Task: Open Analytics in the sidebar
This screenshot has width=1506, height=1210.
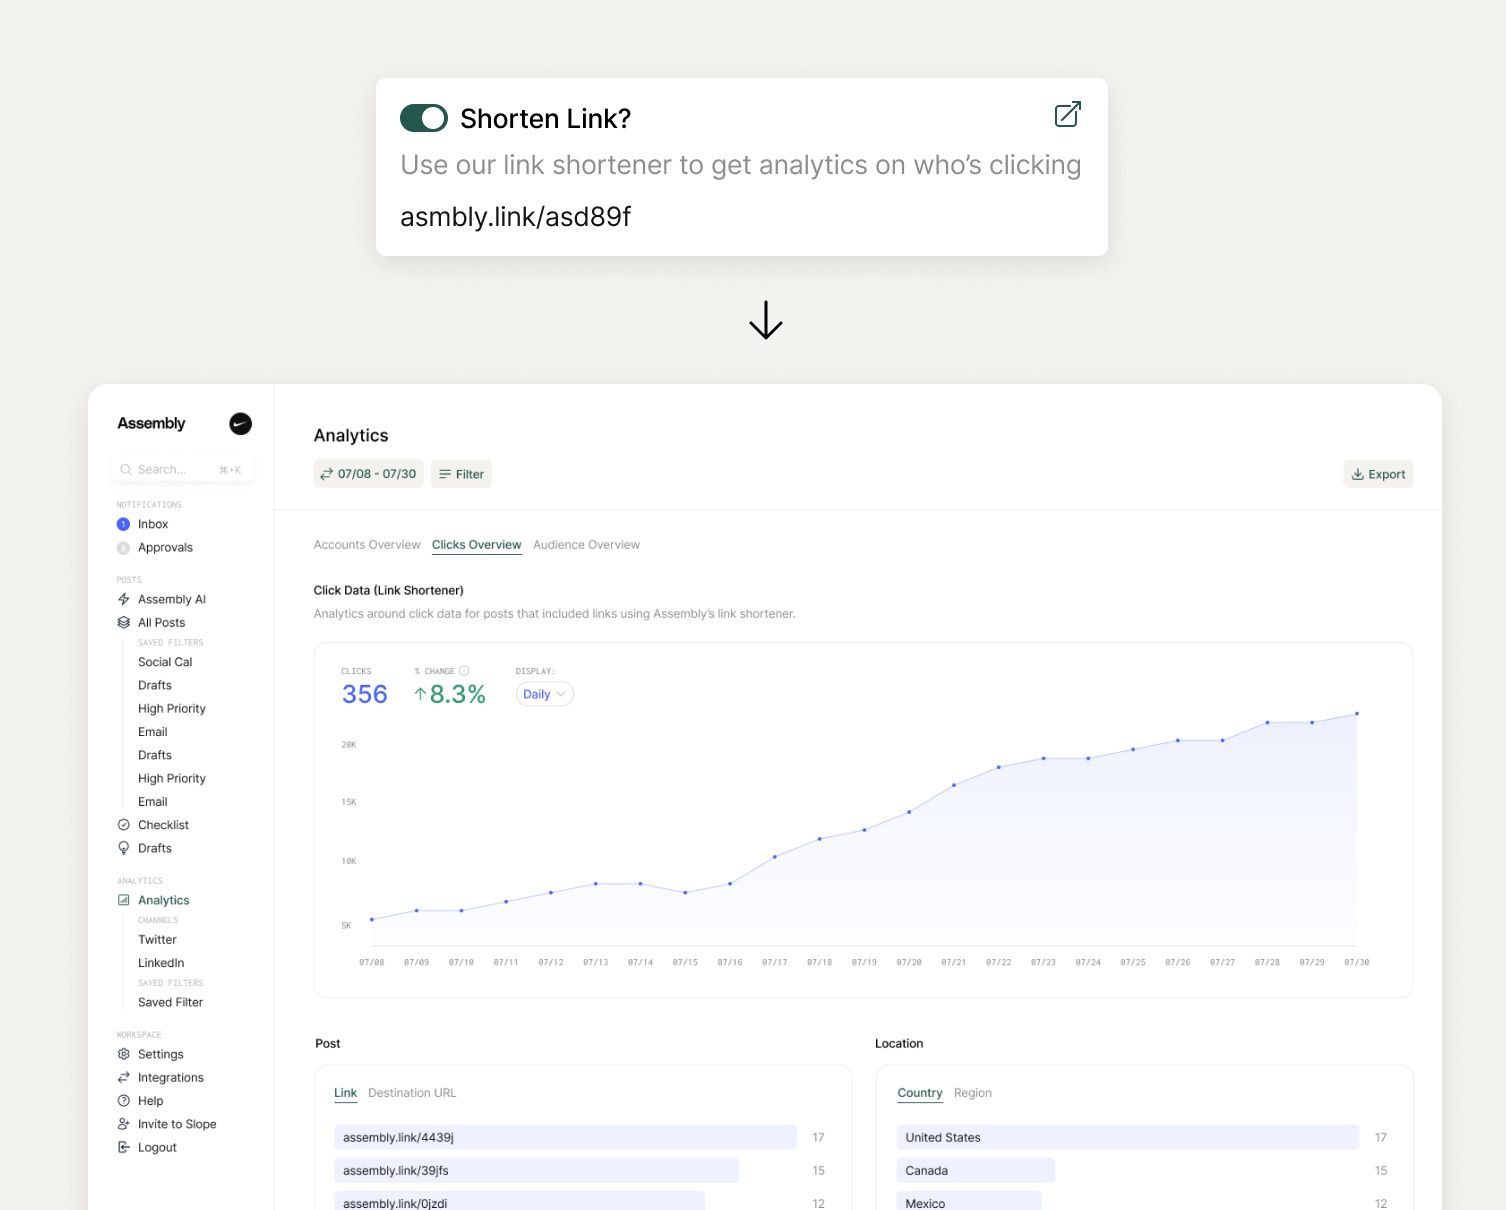Action: 163,900
